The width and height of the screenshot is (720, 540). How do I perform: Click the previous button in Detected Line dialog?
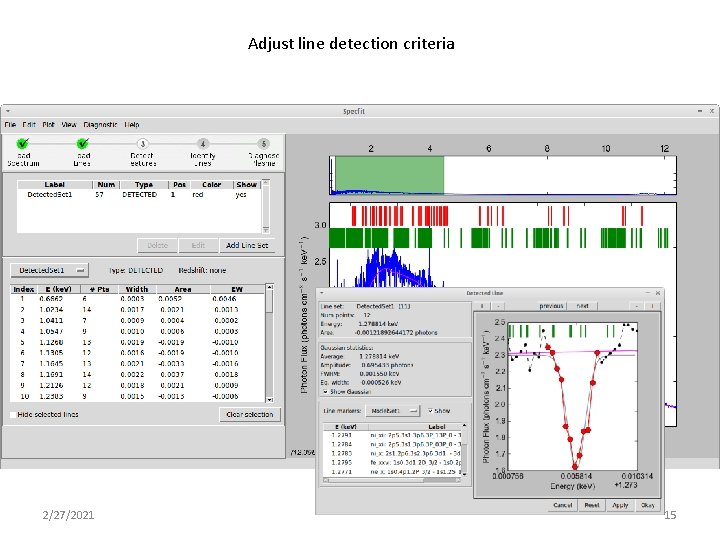click(x=551, y=306)
